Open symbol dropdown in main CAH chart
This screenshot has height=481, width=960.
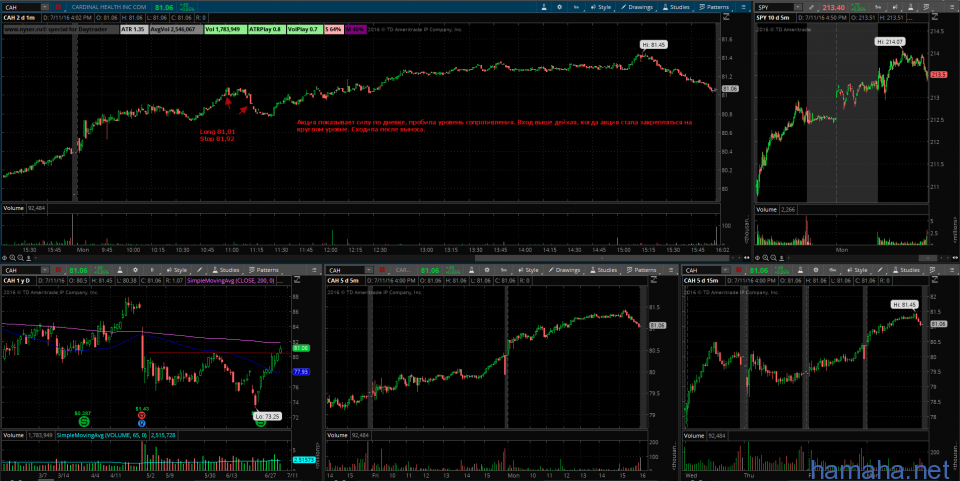click(45, 7)
